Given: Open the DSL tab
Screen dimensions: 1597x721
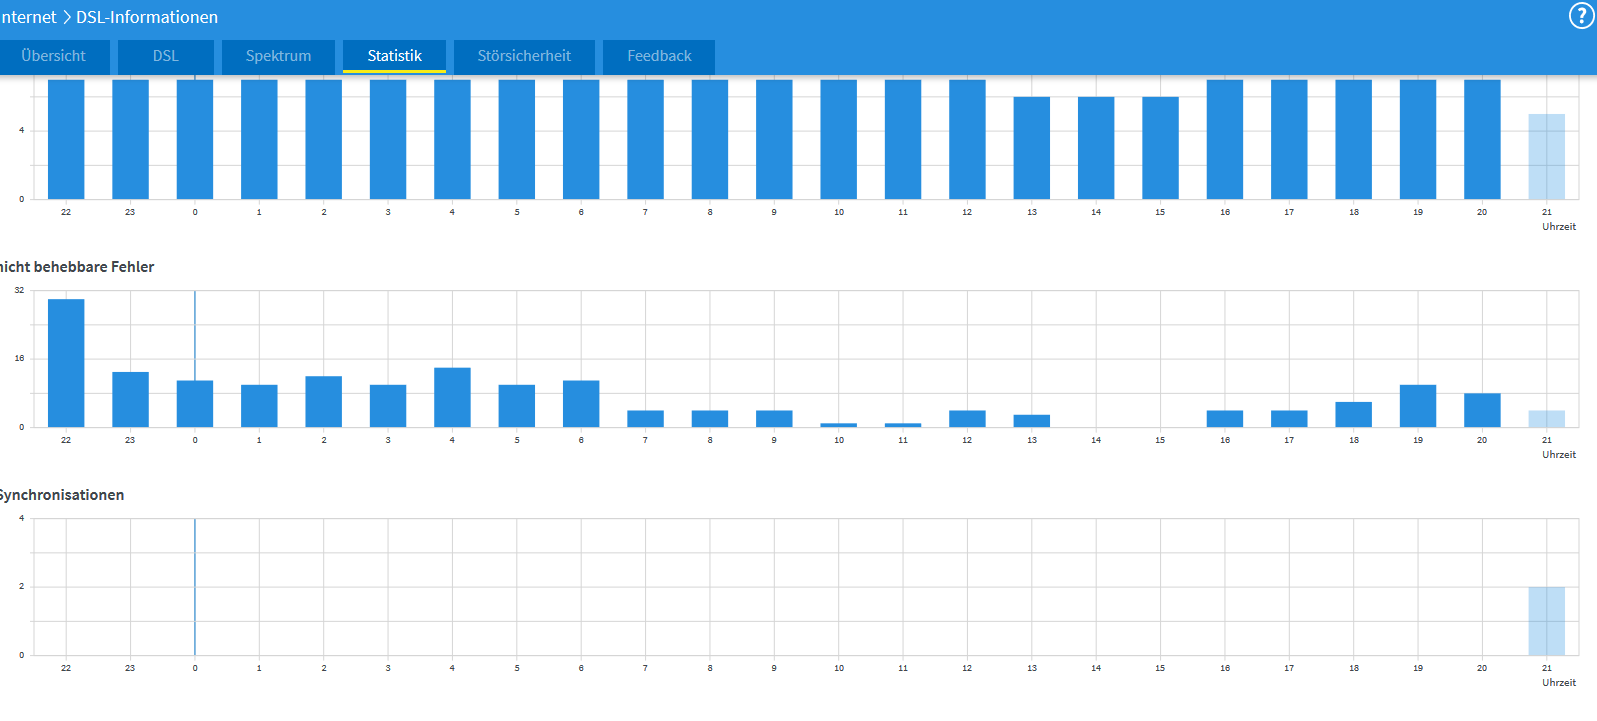Looking at the screenshot, I should [166, 56].
